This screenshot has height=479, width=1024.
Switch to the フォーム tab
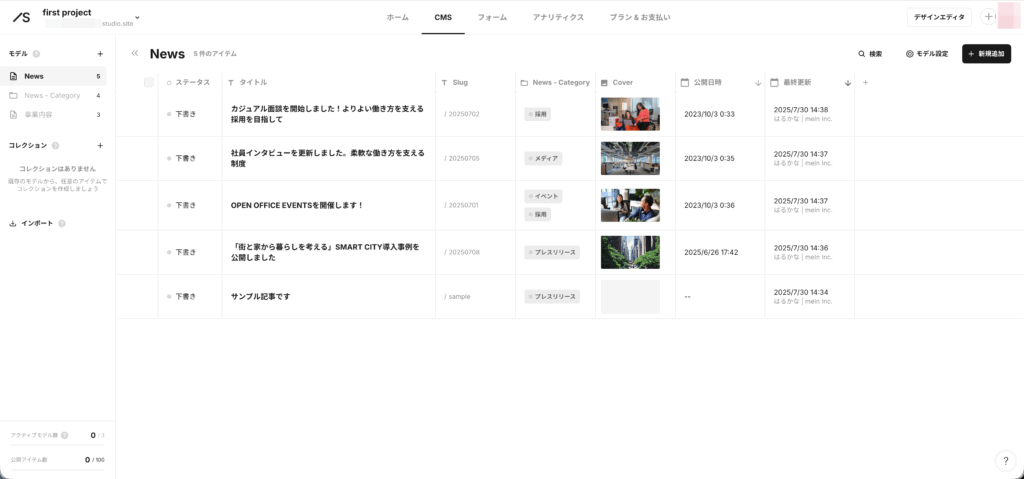tap(491, 18)
